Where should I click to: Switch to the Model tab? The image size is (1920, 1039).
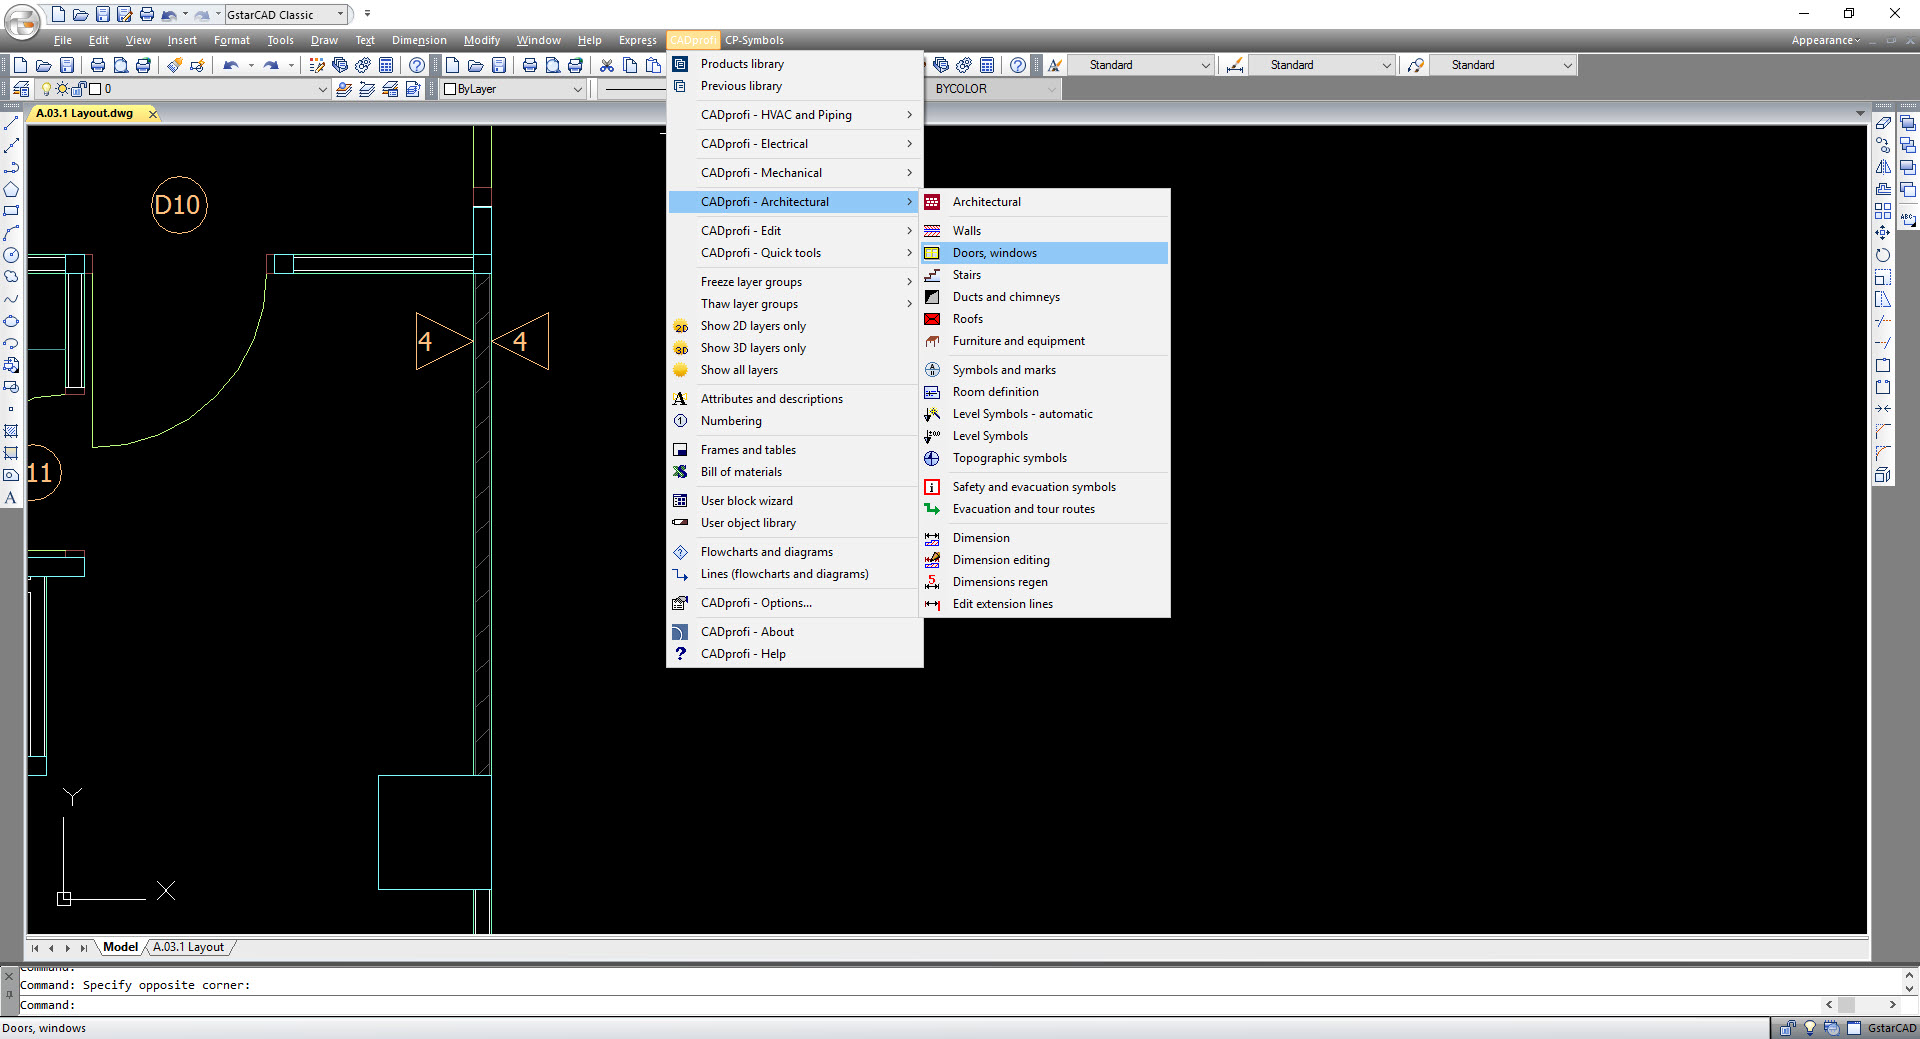pos(121,947)
